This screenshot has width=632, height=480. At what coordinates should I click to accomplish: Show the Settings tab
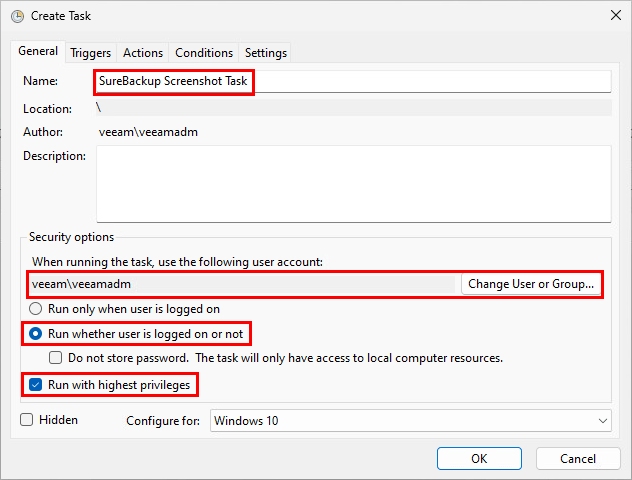pyautogui.click(x=265, y=53)
